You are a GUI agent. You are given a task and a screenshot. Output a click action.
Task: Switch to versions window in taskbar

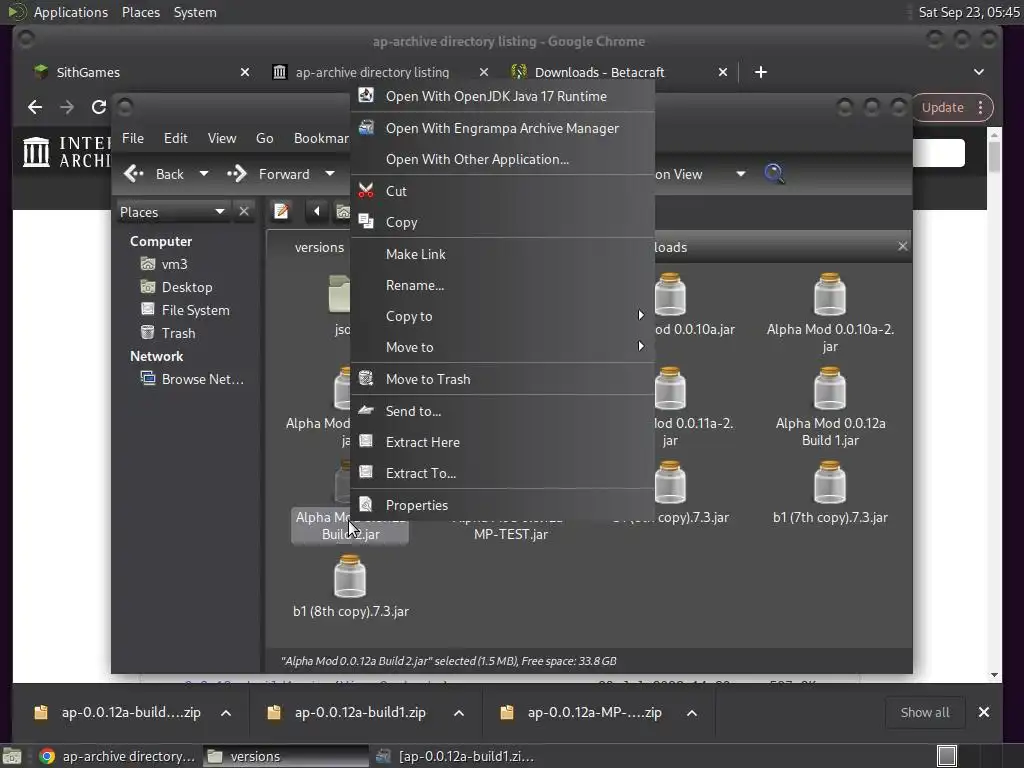coord(285,756)
